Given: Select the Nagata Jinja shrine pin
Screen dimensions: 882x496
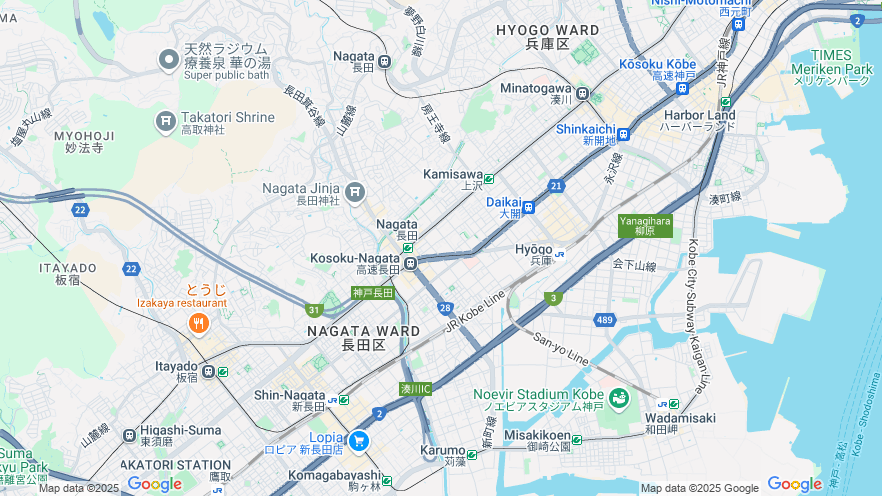Looking at the screenshot, I should pyautogui.click(x=355, y=193).
